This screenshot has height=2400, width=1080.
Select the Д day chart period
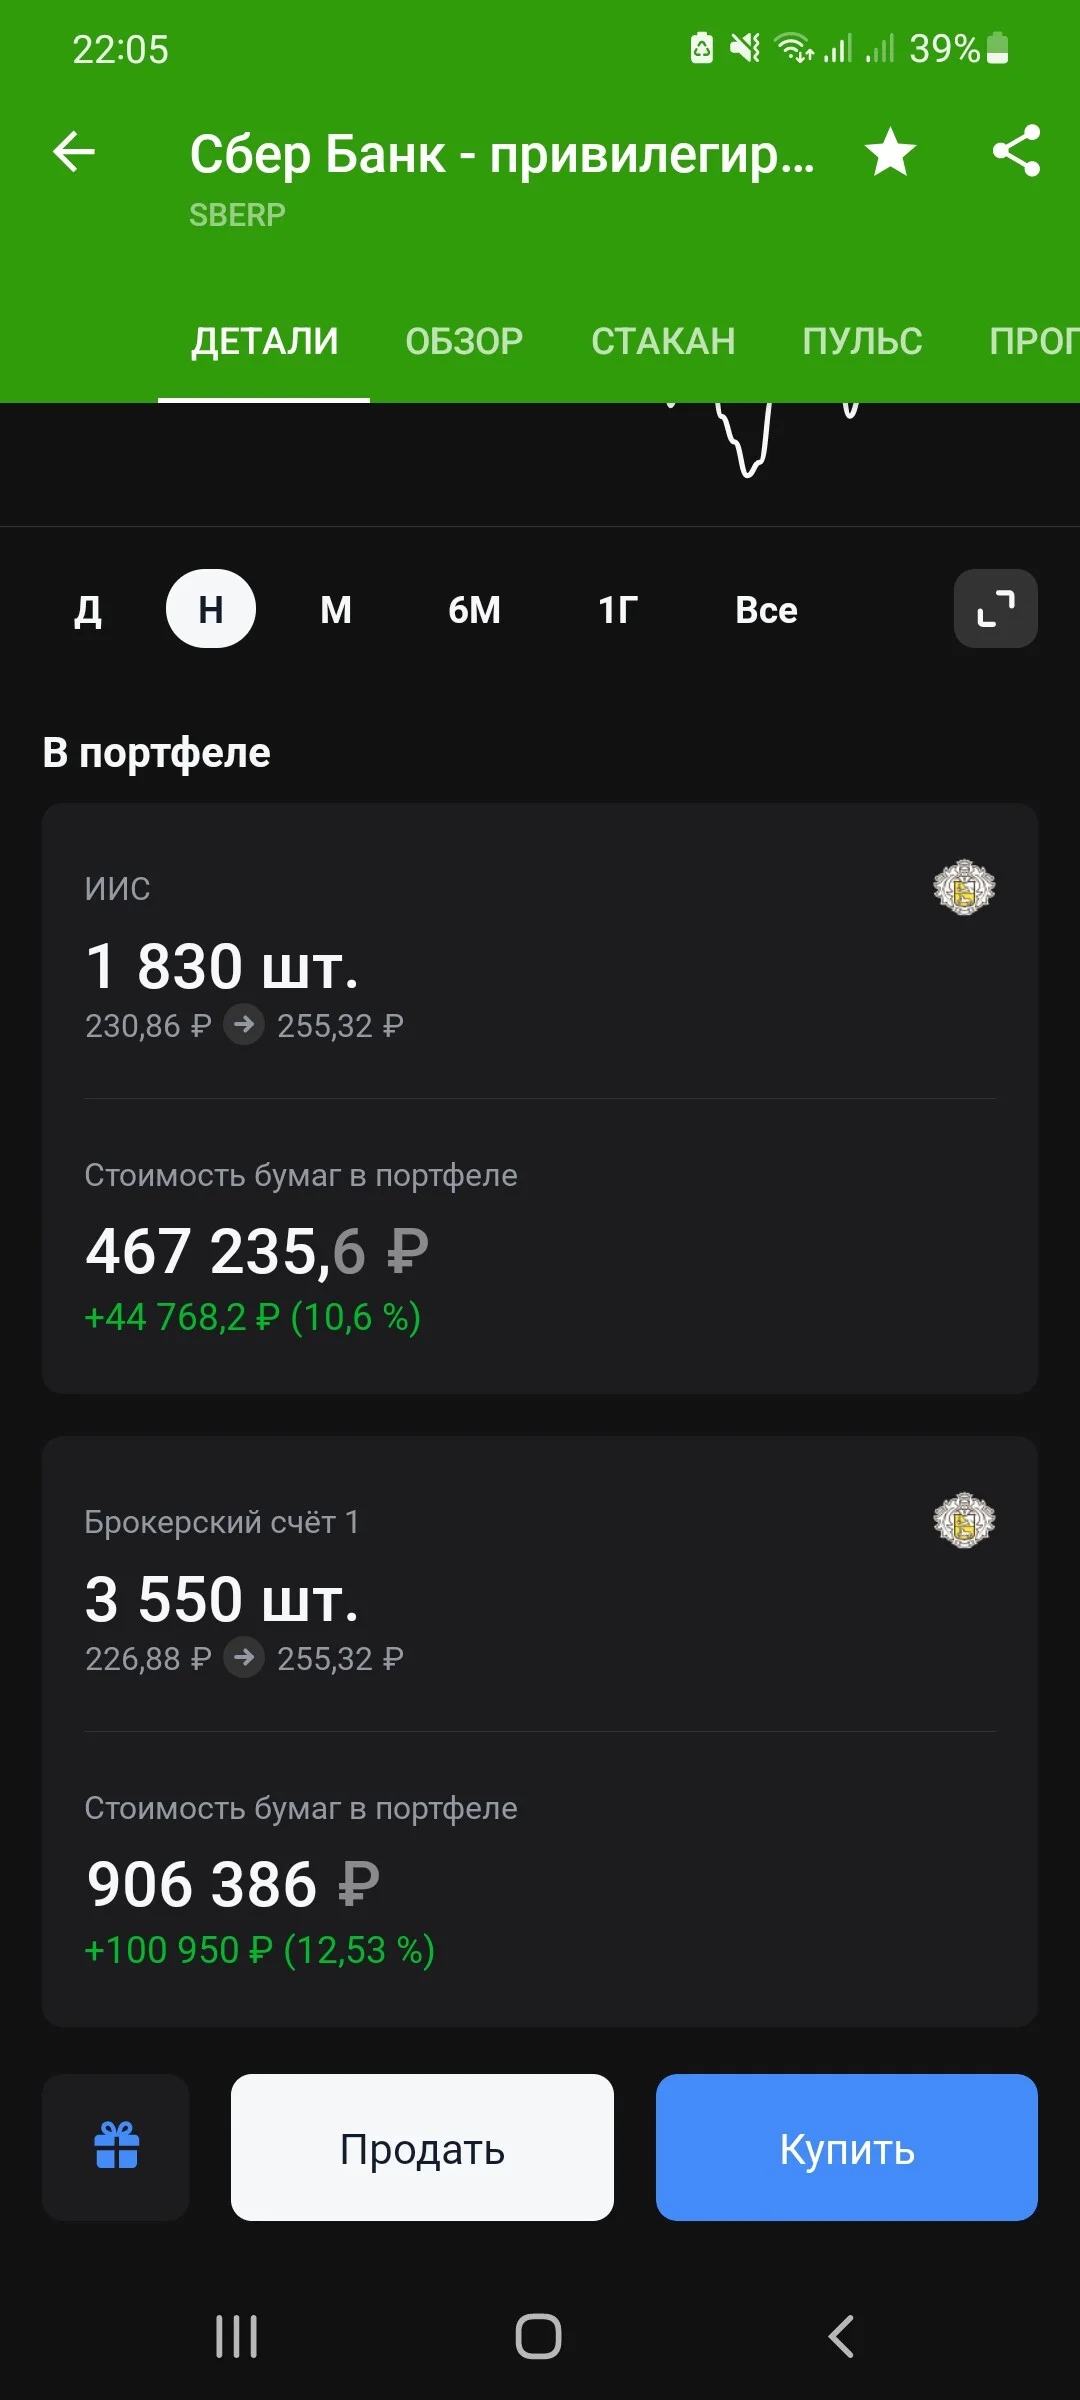click(x=88, y=609)
